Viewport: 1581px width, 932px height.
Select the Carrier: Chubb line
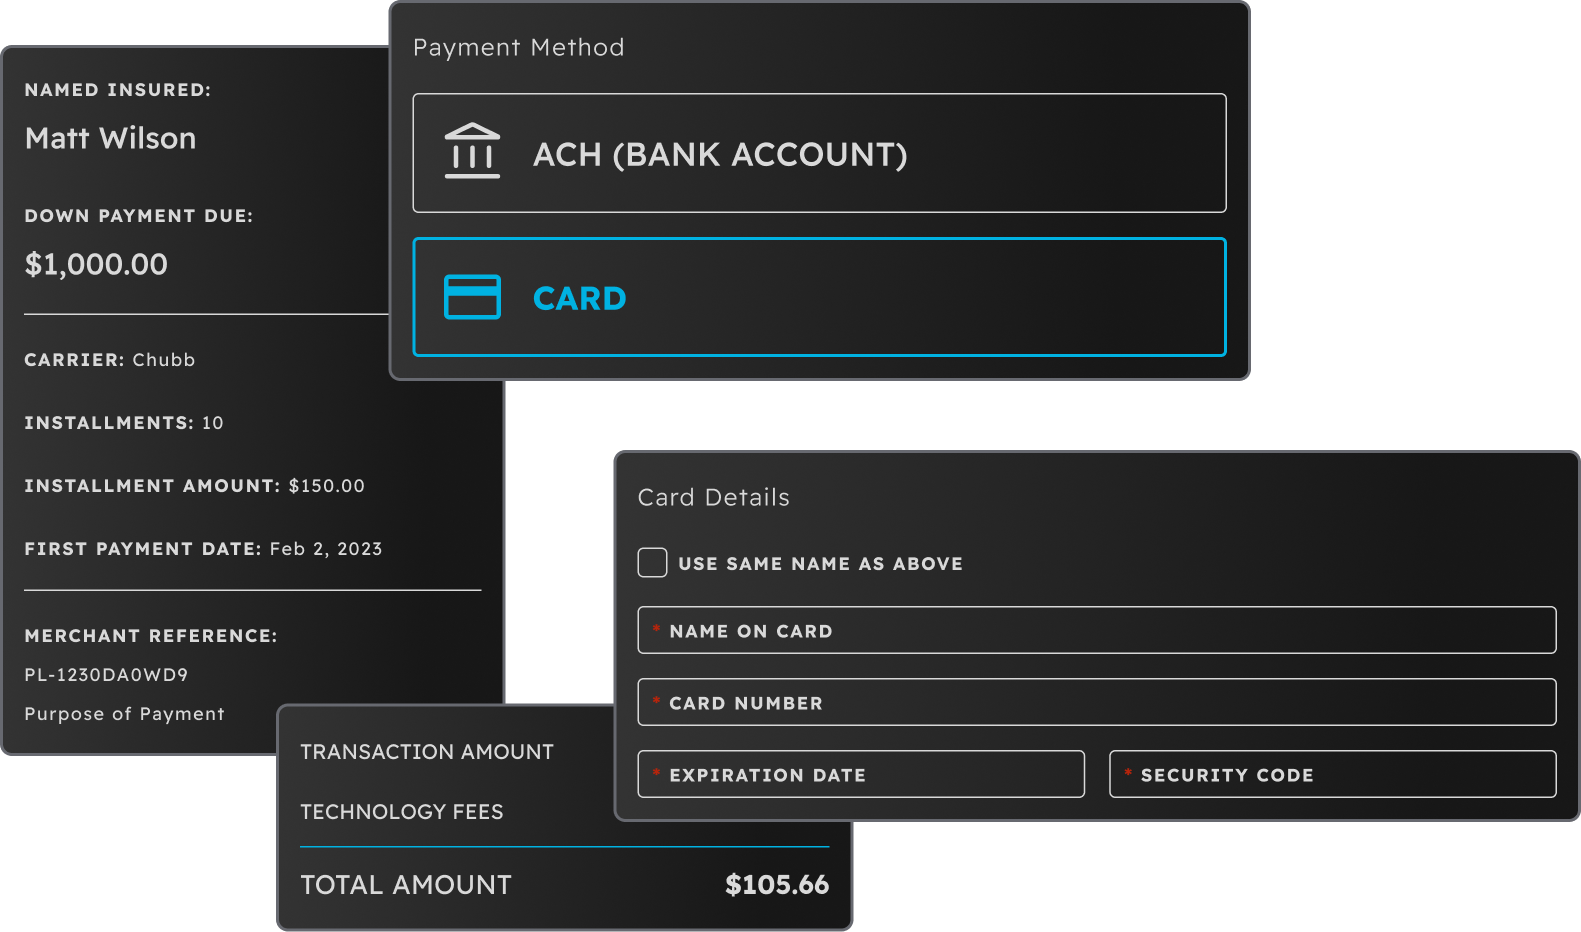click(x=110, y=360)
